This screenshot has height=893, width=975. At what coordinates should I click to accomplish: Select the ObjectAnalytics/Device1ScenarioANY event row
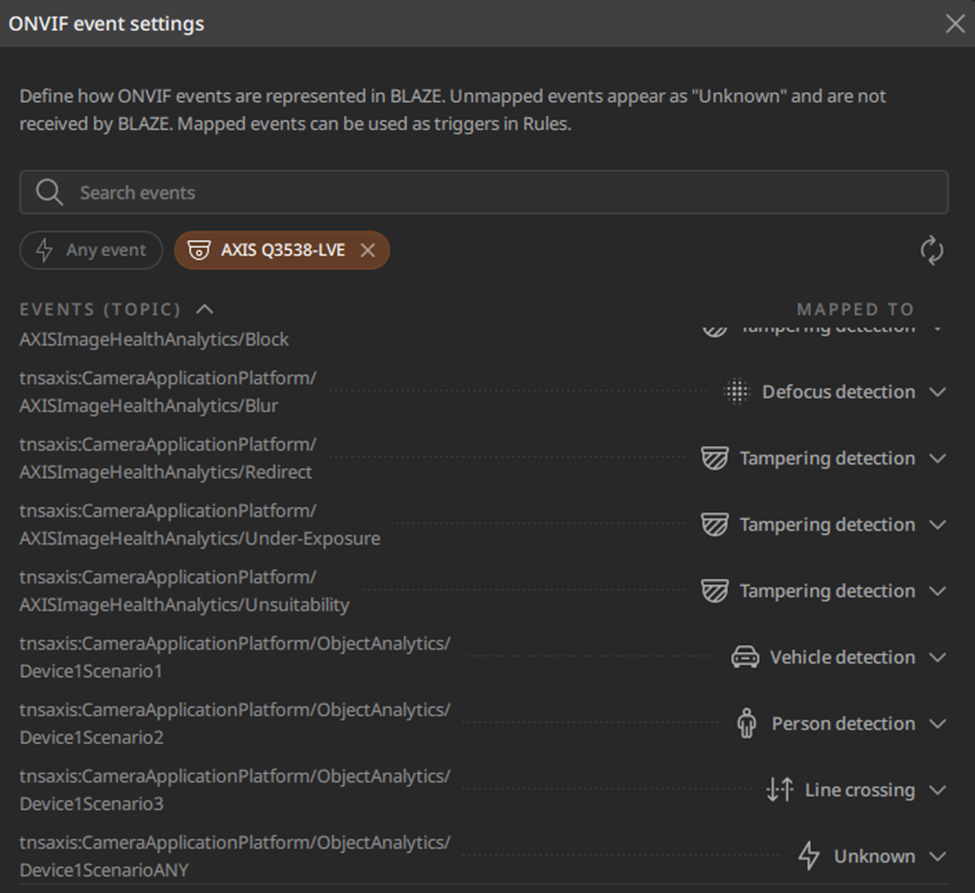(x=484, y=856)
